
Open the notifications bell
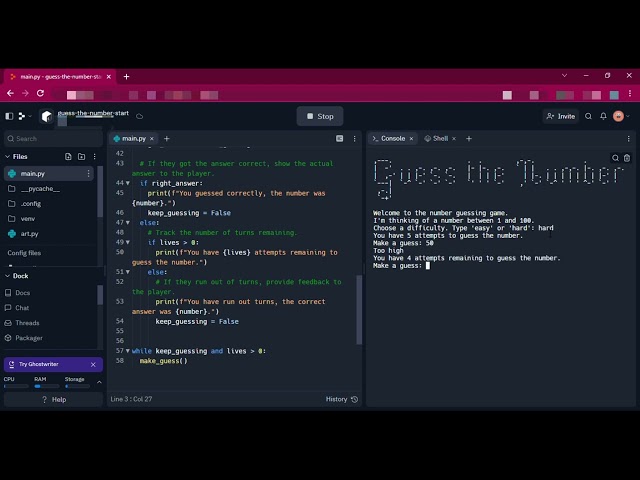pyautogui.click(x=603, y=116)
